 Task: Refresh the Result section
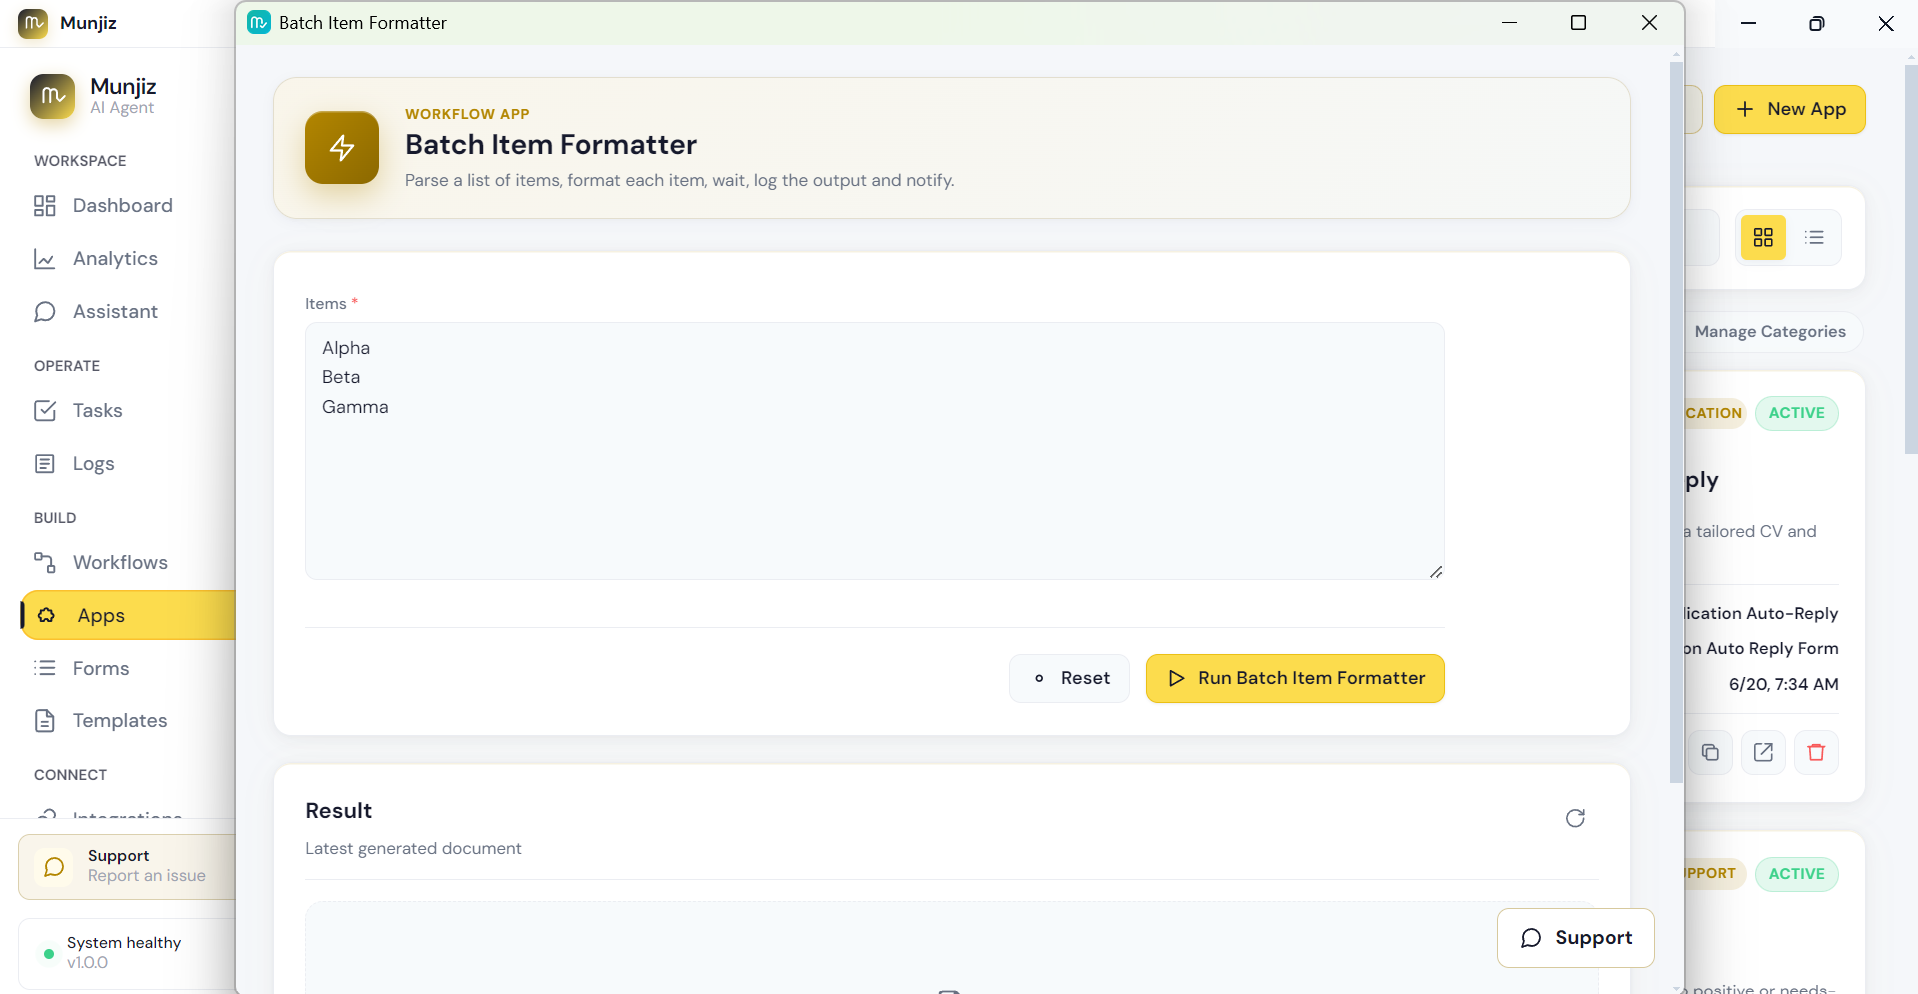click(1575, 818)
